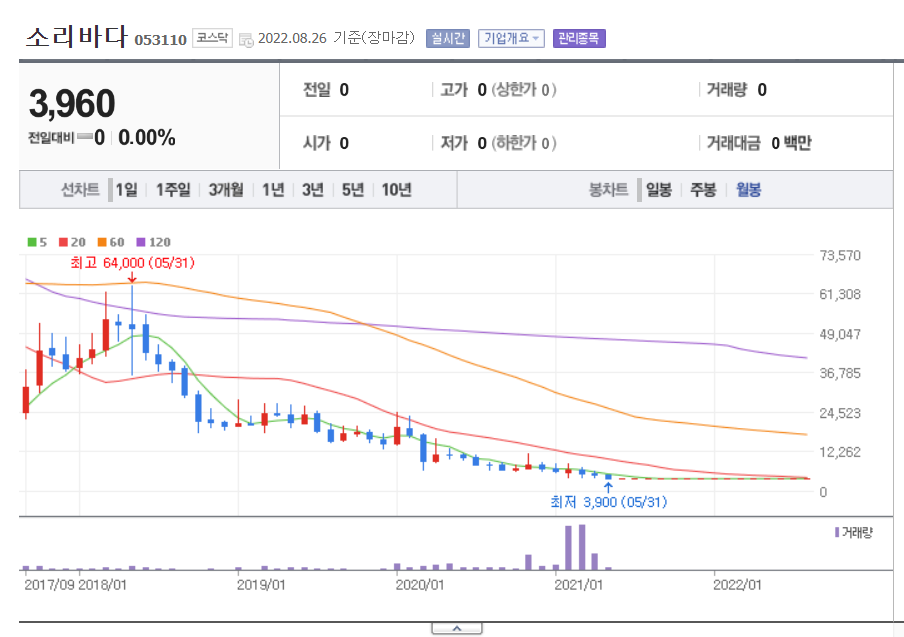This screenshot has height=637, width=904.
Task: Click the 전일 previous close value
Action: coord(344,90)
